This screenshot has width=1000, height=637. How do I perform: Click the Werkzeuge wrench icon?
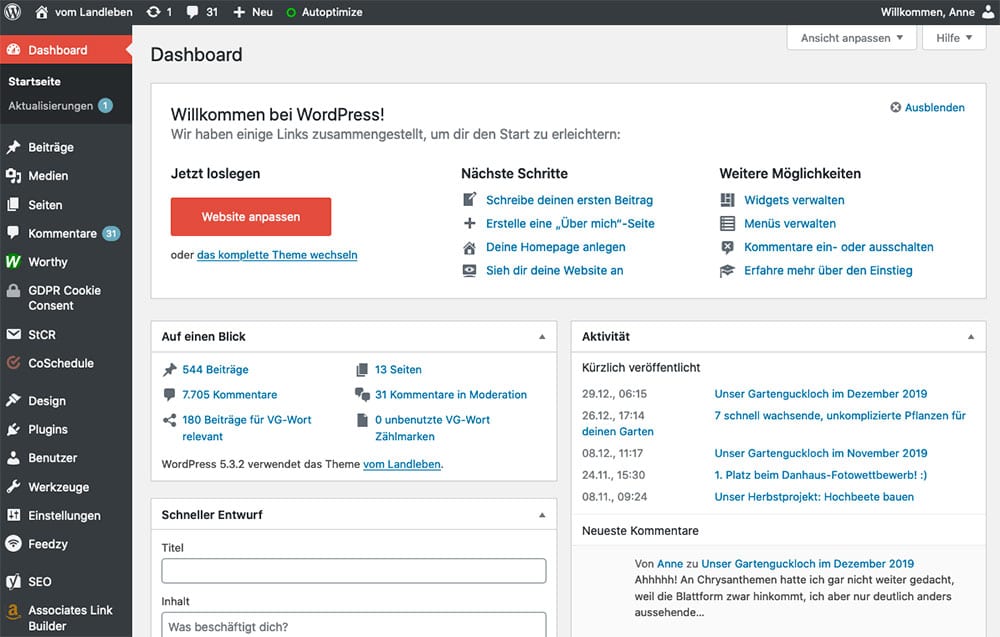tap(13, 487)
